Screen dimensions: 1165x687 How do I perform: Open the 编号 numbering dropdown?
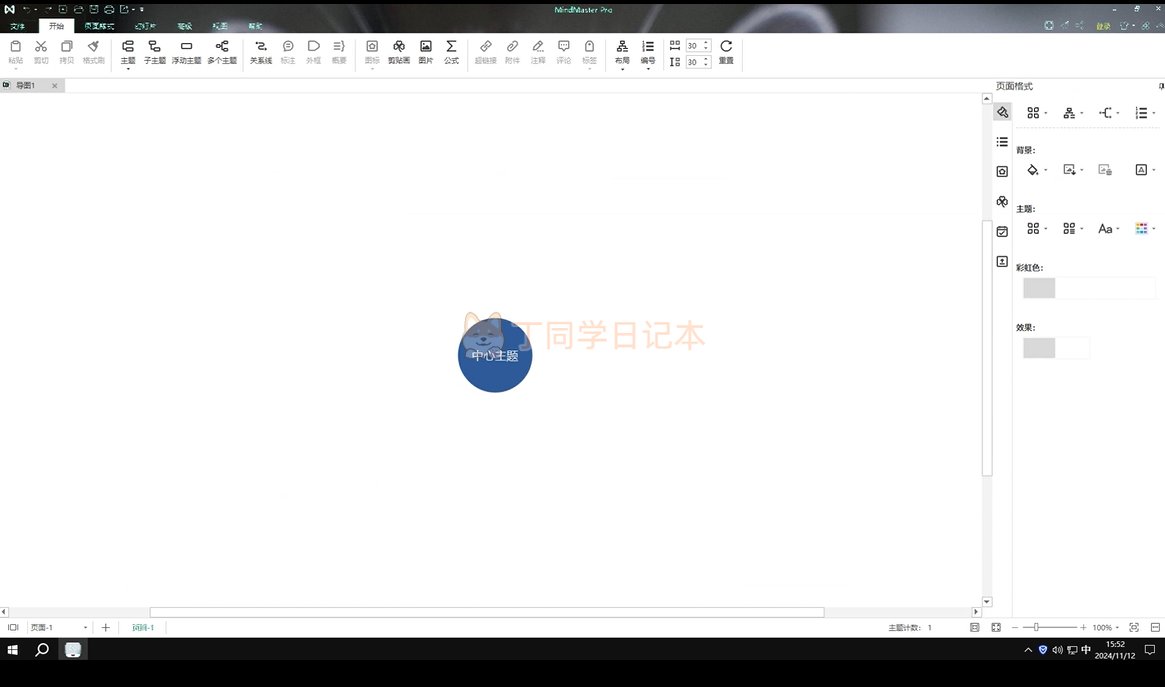click(x=648, y=54)
